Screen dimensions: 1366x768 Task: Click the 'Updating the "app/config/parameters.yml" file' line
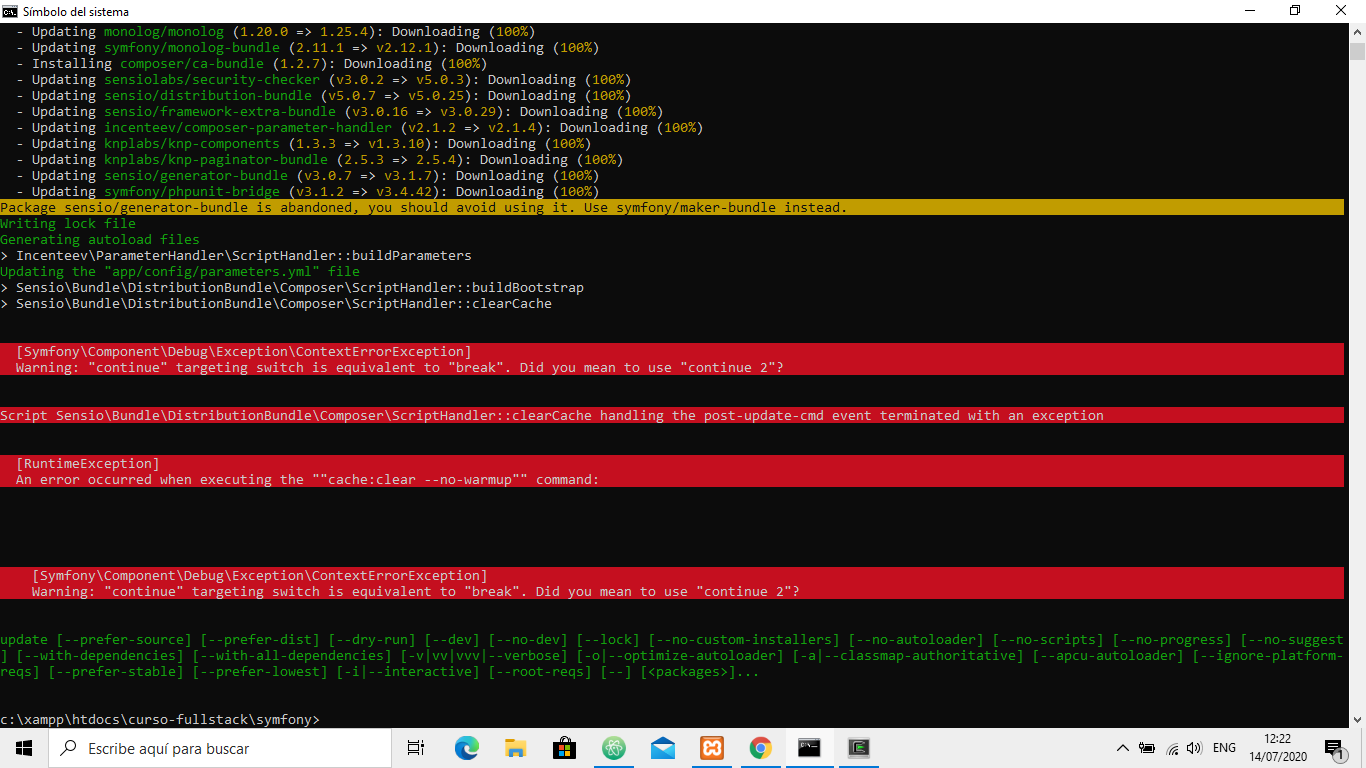point(180,272)
